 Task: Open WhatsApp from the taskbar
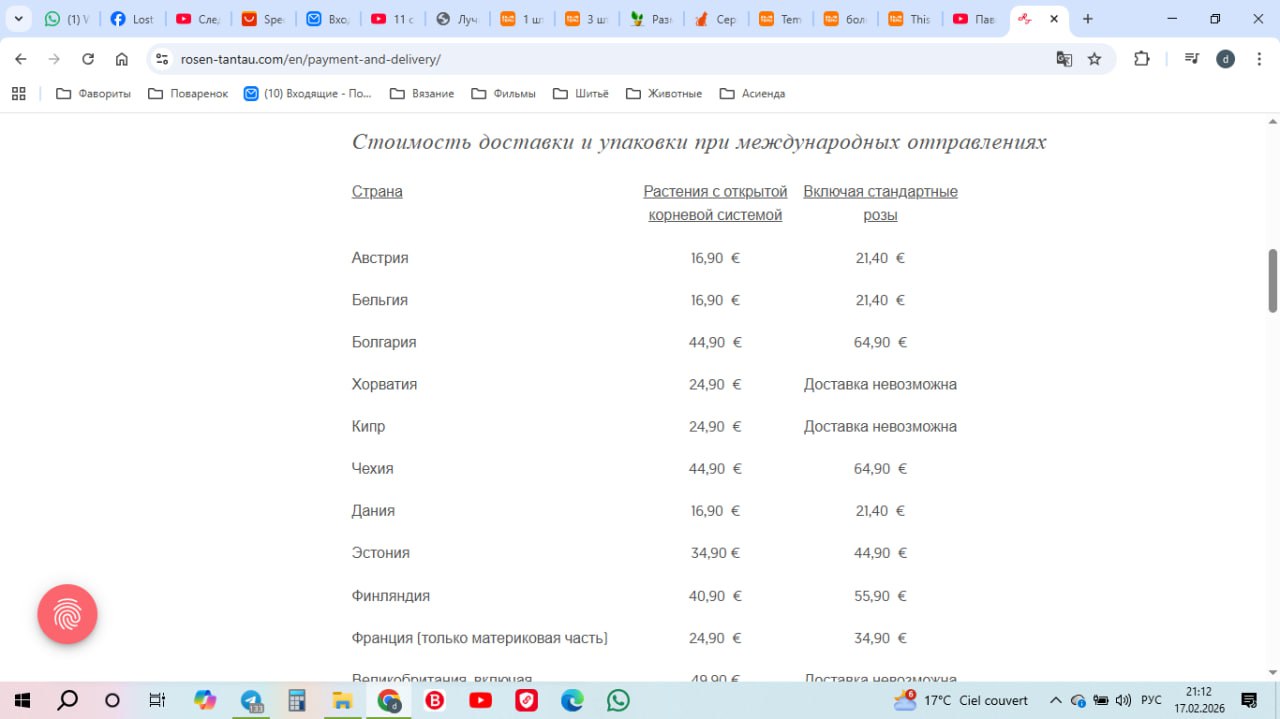tap(619, 700)
